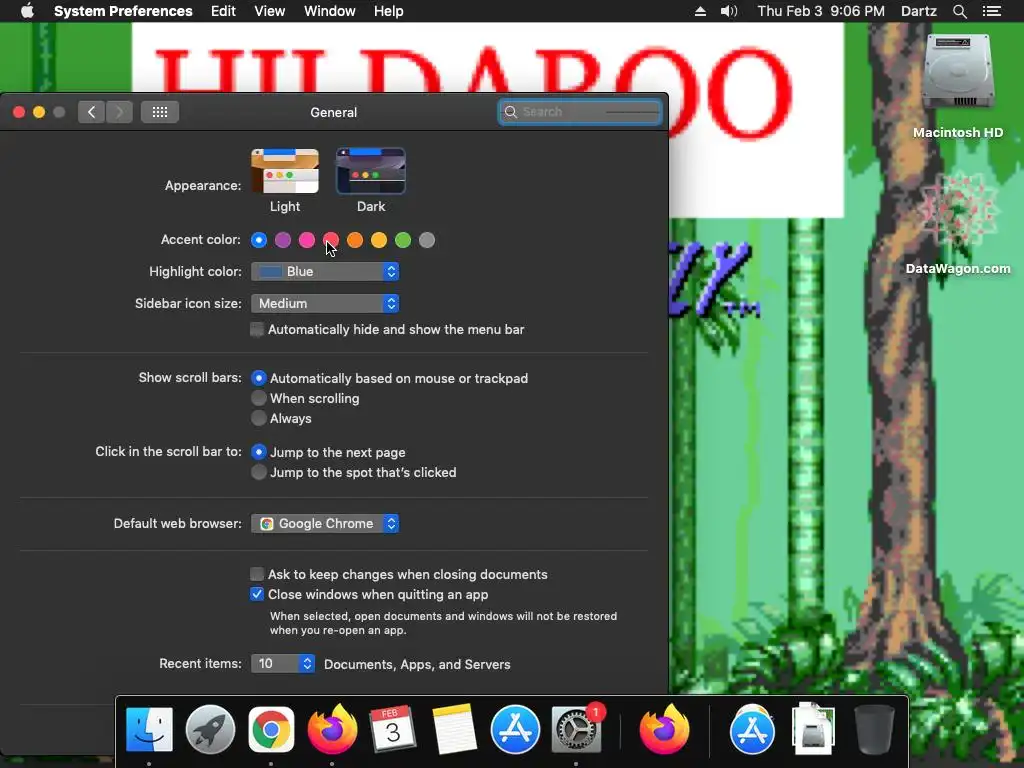Viewport: 1024px width, 768px height.
Task: Open Calendar showing Feb 3 in Dock
Action: pyautogui.click(x=392, y=729)
